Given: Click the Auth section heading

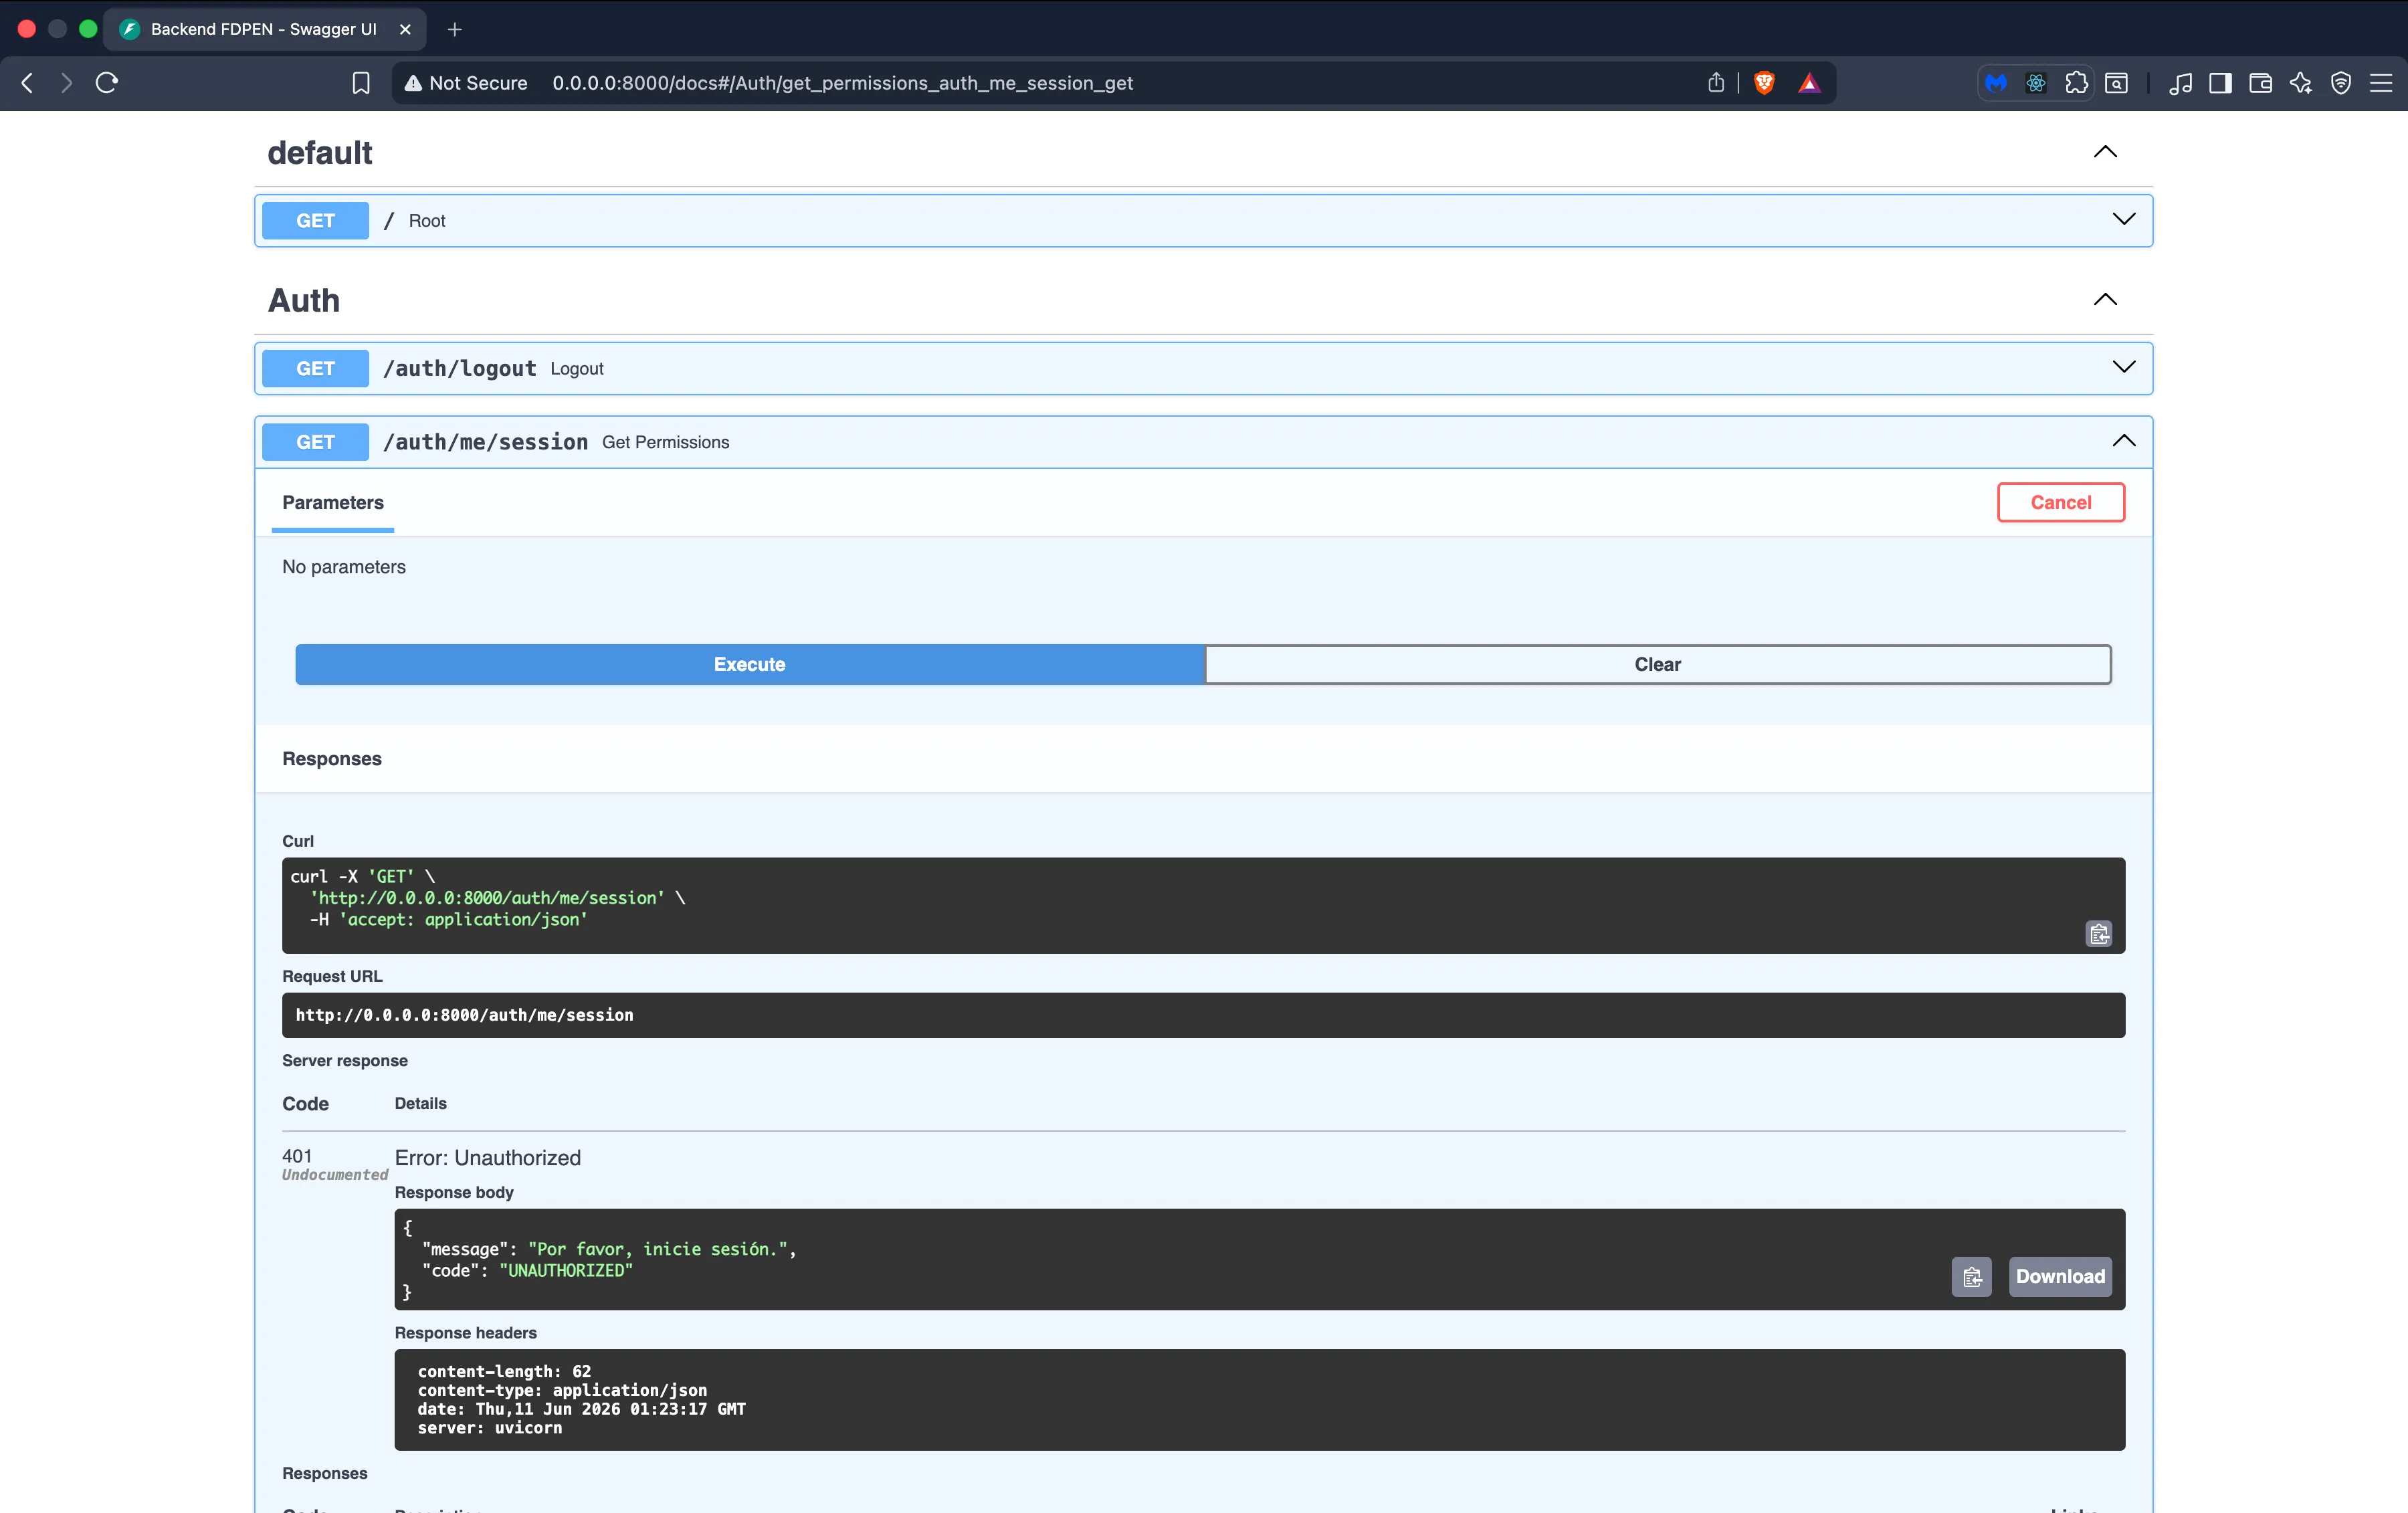Looking at the screenshot, I should tap(304, 301).
